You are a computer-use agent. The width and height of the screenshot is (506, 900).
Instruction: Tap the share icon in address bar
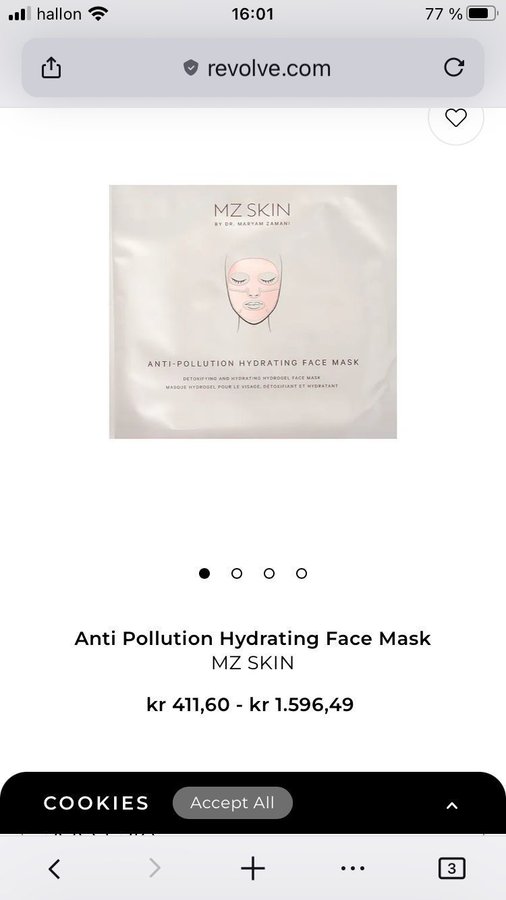(x=51, y=67)
